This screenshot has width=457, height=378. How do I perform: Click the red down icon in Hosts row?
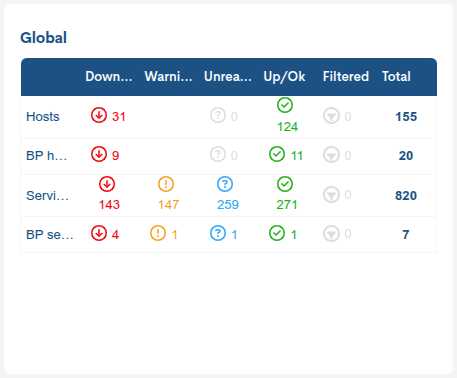point(99,115)
